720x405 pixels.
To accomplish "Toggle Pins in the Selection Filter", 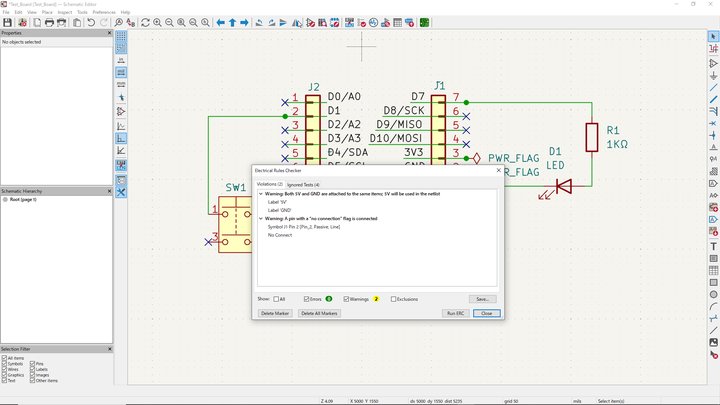I will [x=33, y=364].
